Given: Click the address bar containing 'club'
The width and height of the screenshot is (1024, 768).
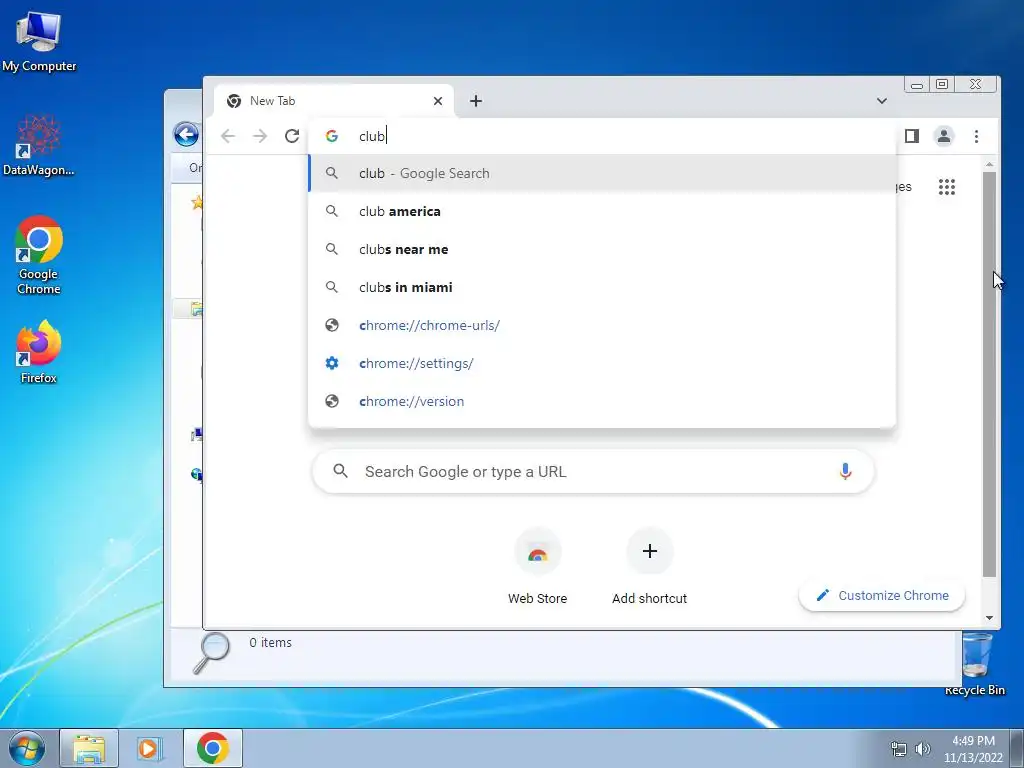Looking at the screenshot, I should point(602,136).
